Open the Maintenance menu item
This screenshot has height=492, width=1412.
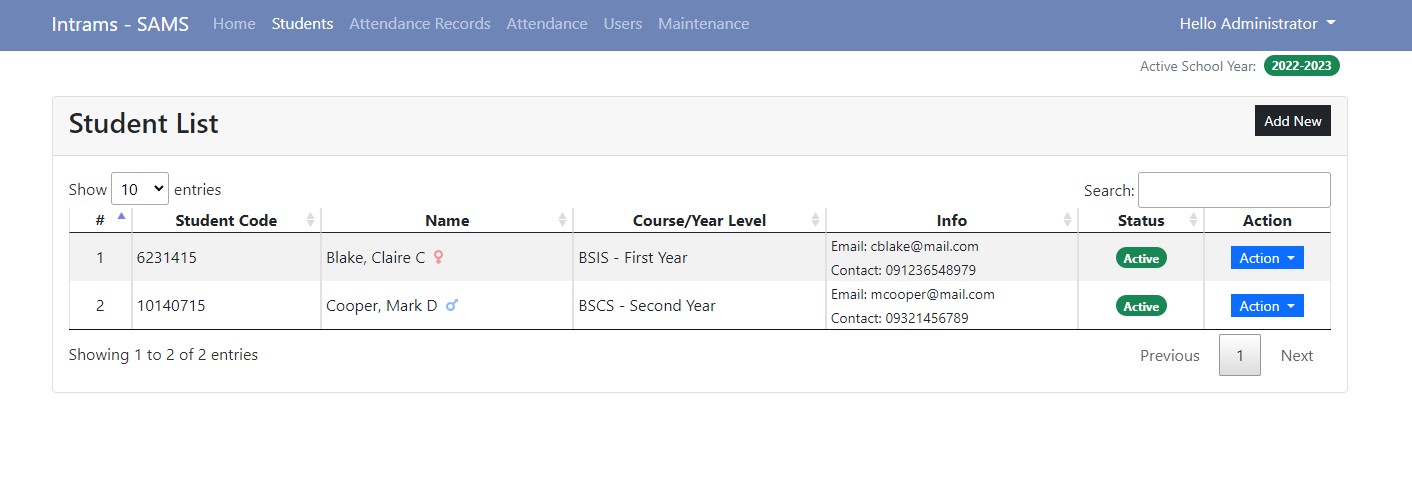click(703, 24)
